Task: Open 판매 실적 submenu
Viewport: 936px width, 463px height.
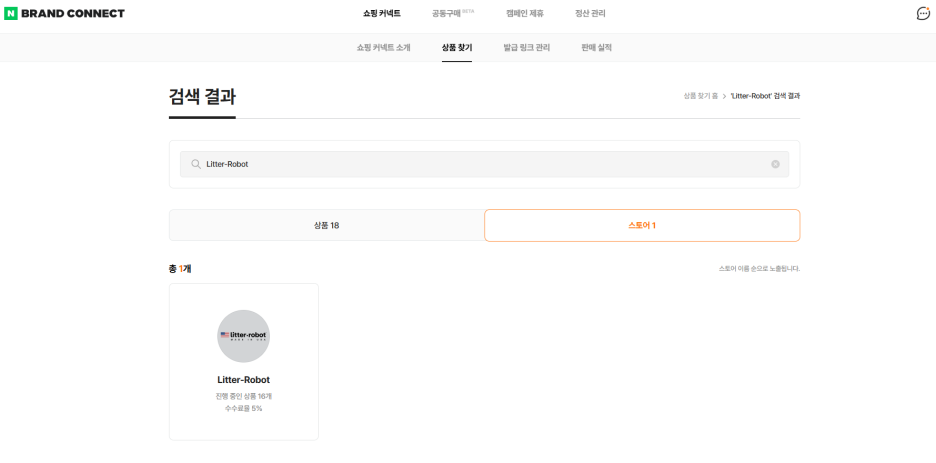Action: pyautogui.click(x=596, y=48)
